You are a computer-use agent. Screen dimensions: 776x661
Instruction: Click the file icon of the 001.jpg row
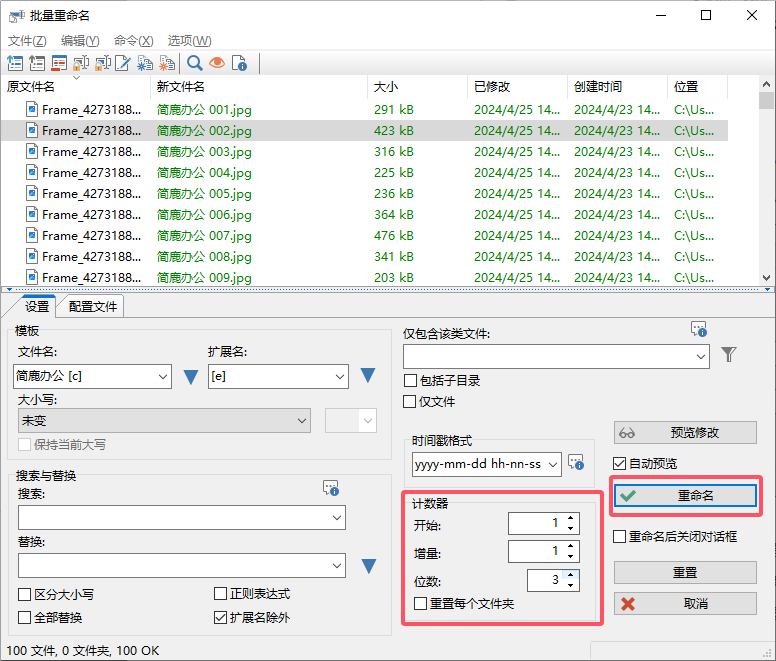[x=32, y=109]
